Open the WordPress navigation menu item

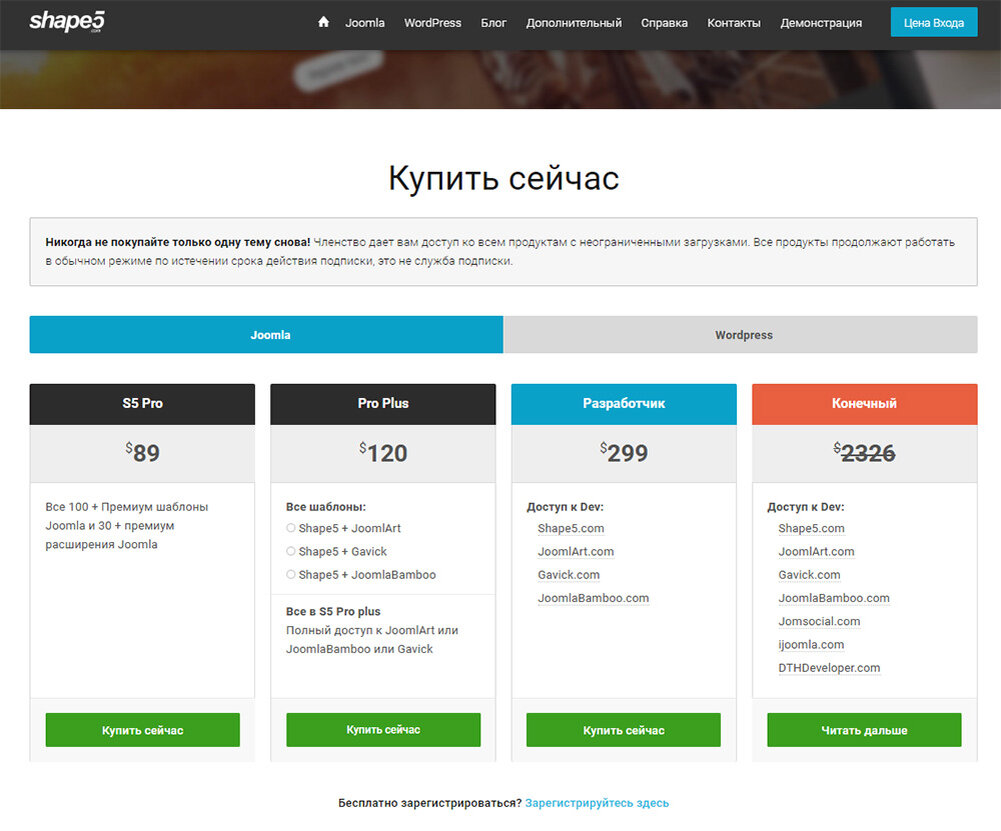tap(432, 22)
